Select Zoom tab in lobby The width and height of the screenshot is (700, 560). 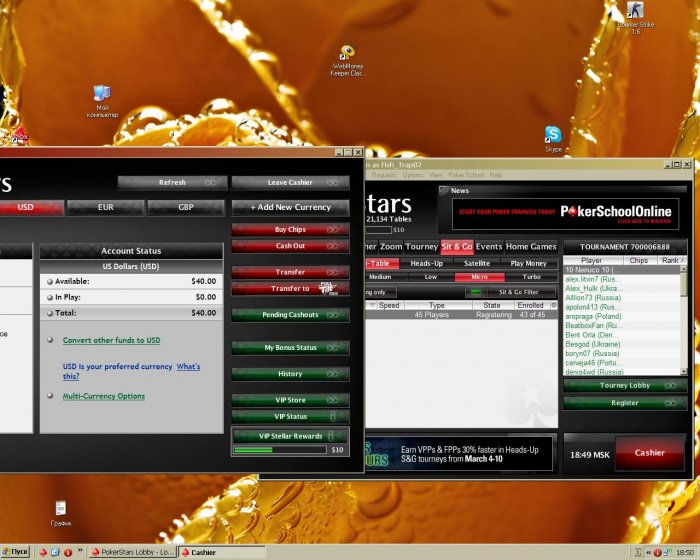click(x=391, y=247)
